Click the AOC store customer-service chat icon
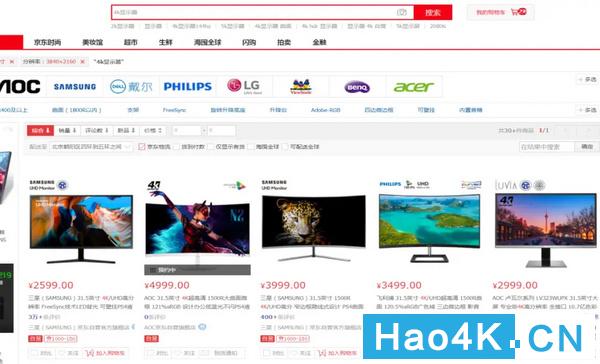 click(202, 327)
